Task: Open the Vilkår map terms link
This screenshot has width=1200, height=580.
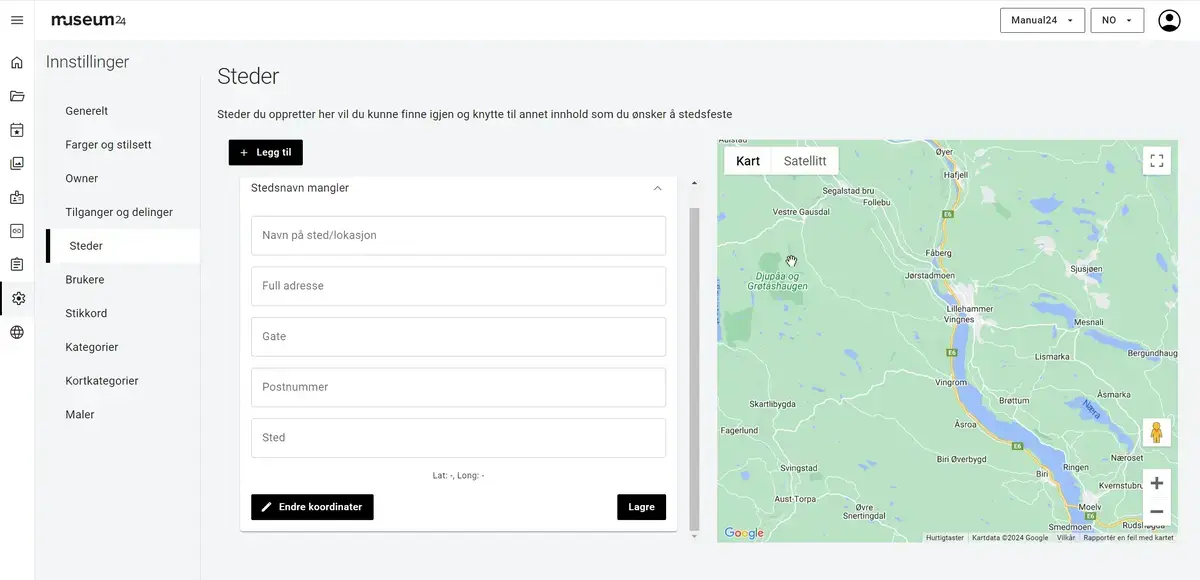Action: click(1066, 538)
